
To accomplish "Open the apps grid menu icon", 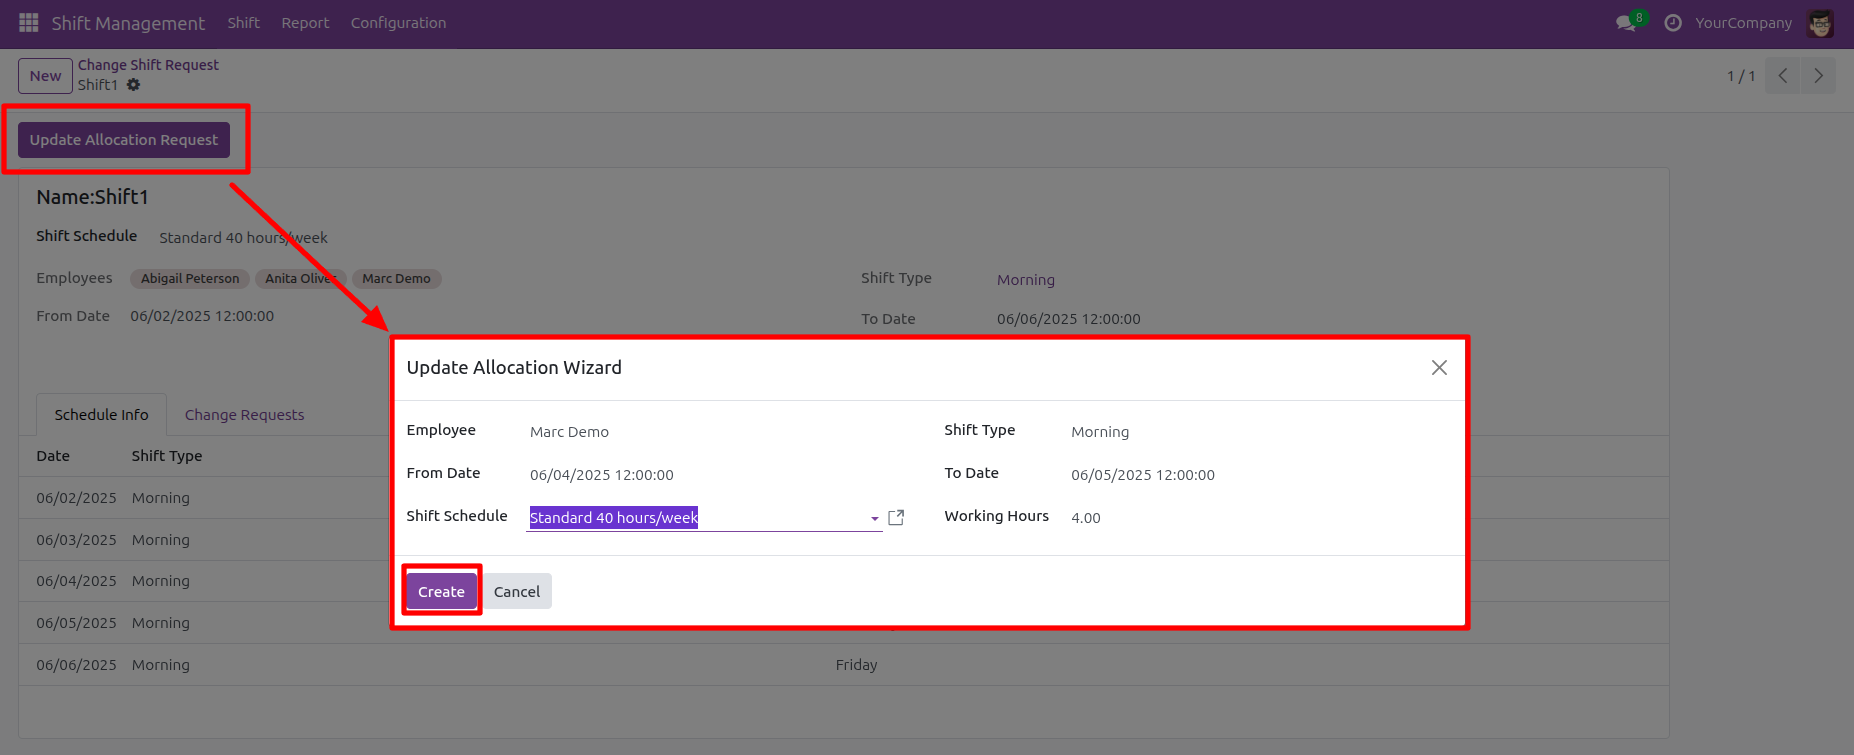I will pyautogui.click(x=28, y=22).
